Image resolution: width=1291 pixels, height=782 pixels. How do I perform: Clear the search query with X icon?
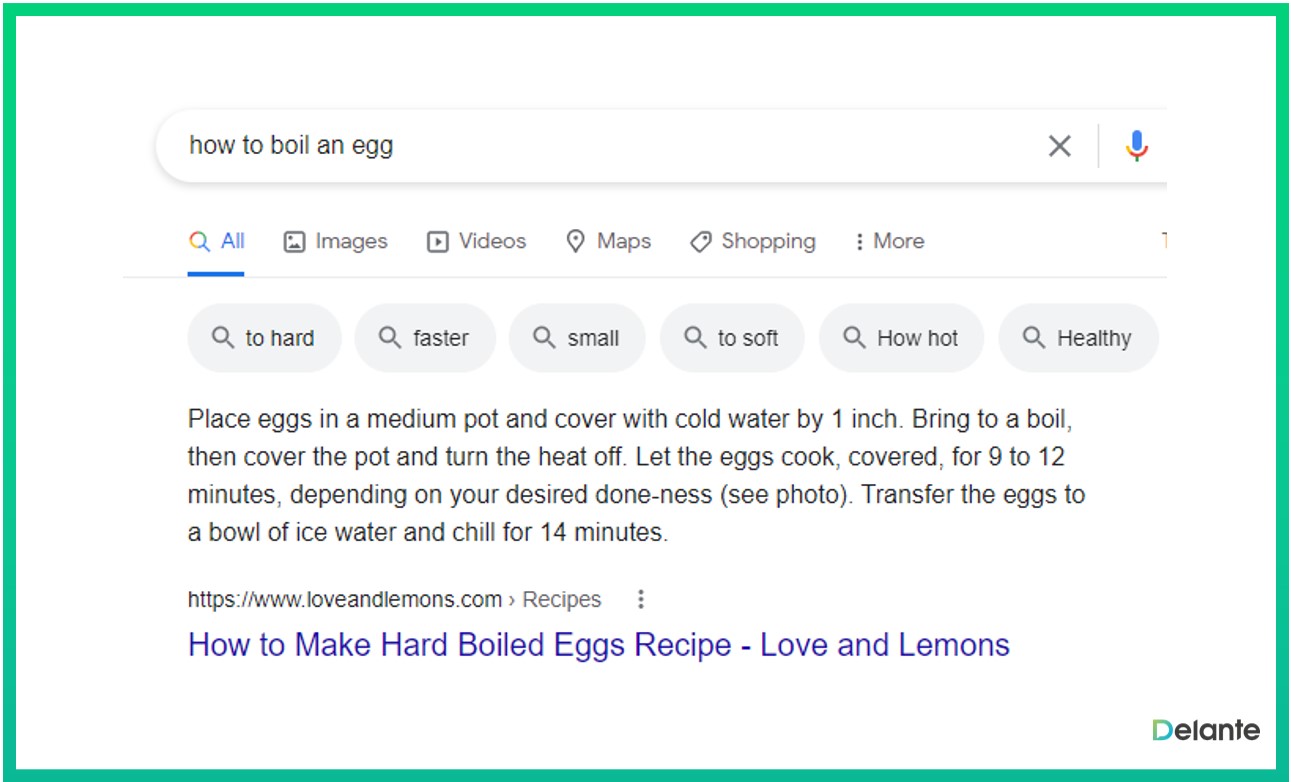[1059, 146]
